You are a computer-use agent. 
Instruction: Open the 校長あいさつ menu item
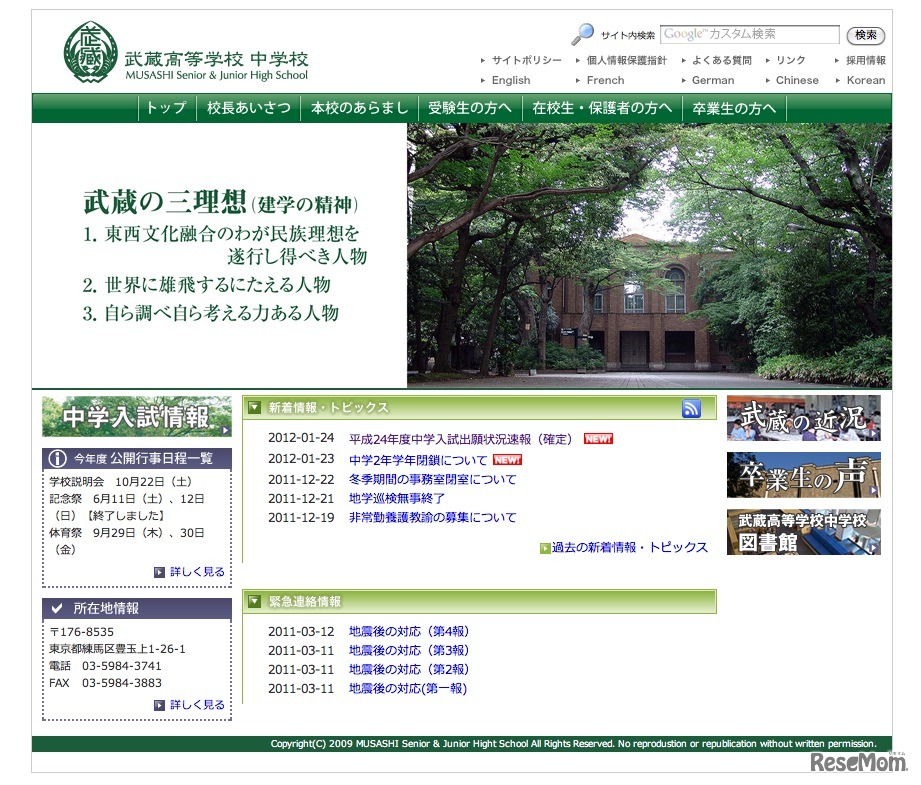point(248,108)
